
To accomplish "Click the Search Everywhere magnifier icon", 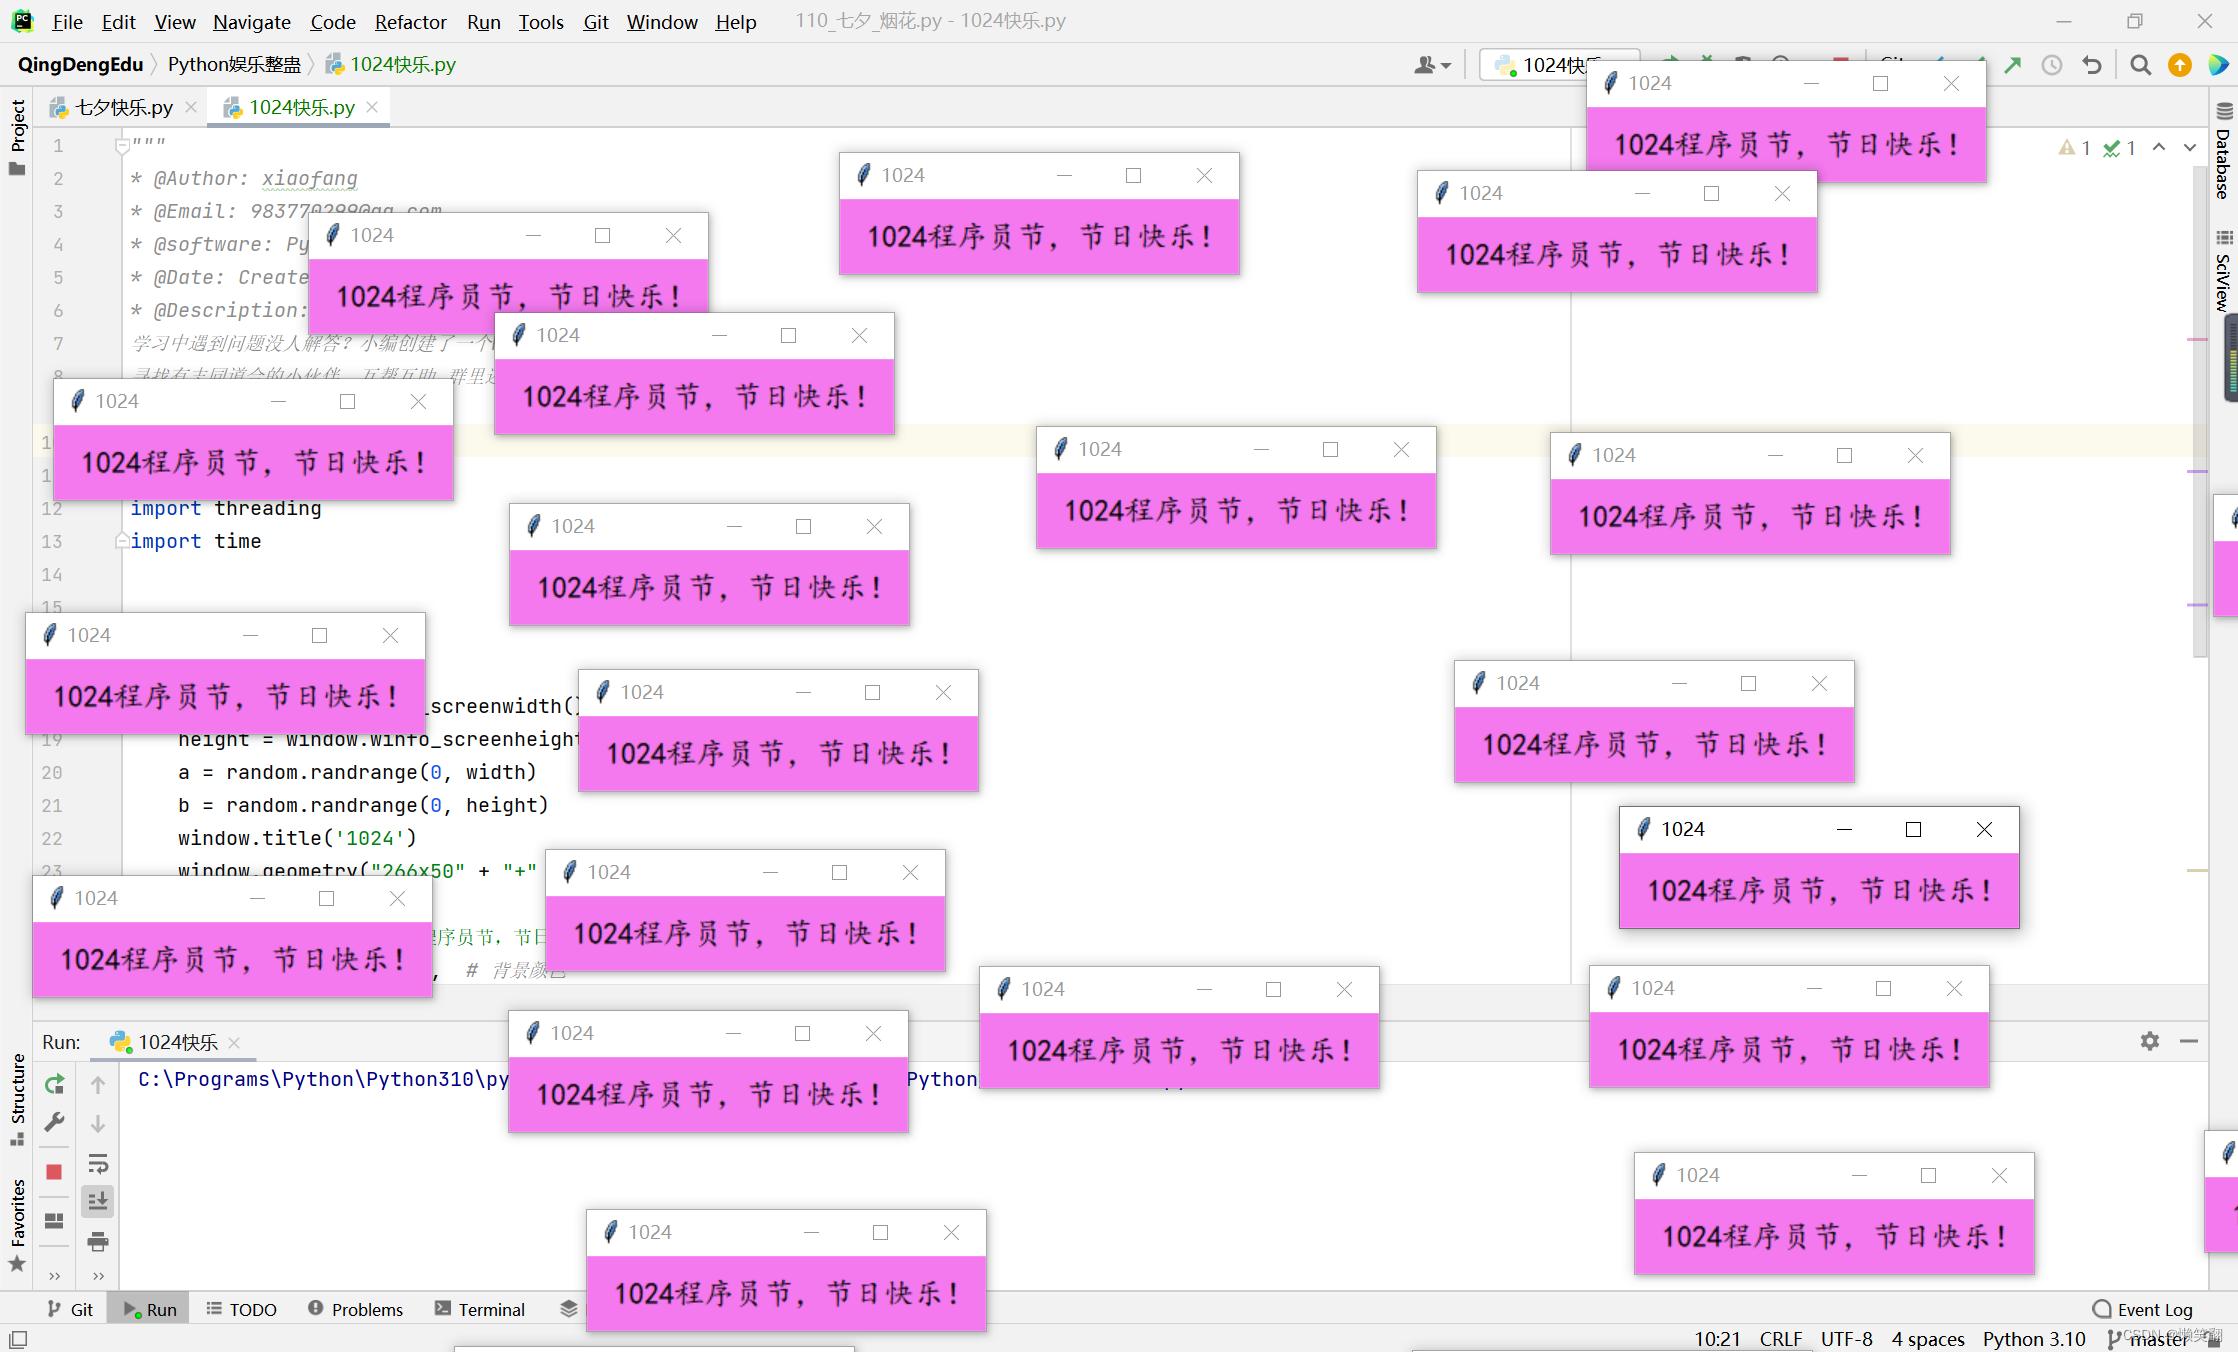I will (2140, 65).
